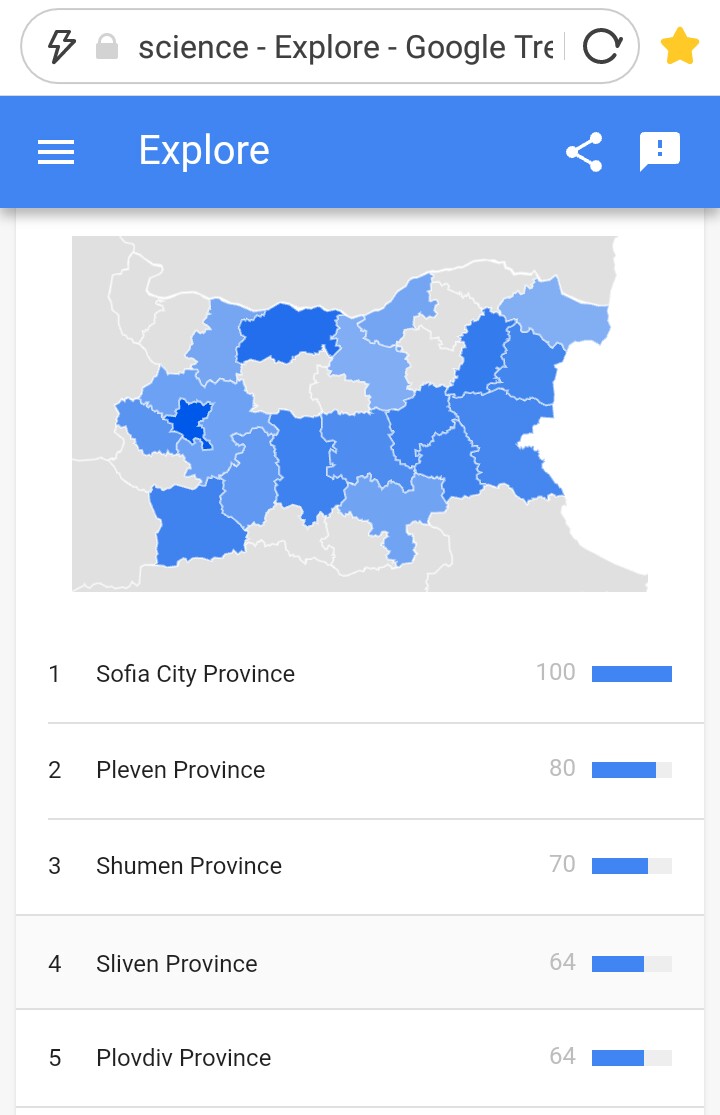Tap the share icon in header
The width and height of the screenshot is (720, 1115).
584,152
